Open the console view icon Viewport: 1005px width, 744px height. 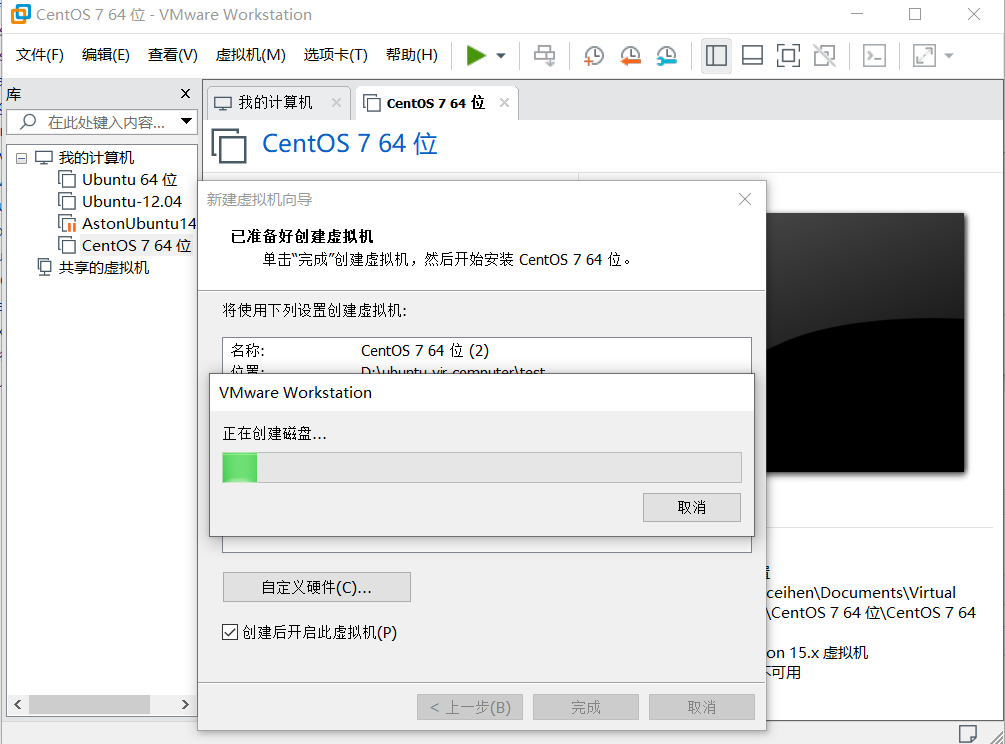tap(874, 56)
